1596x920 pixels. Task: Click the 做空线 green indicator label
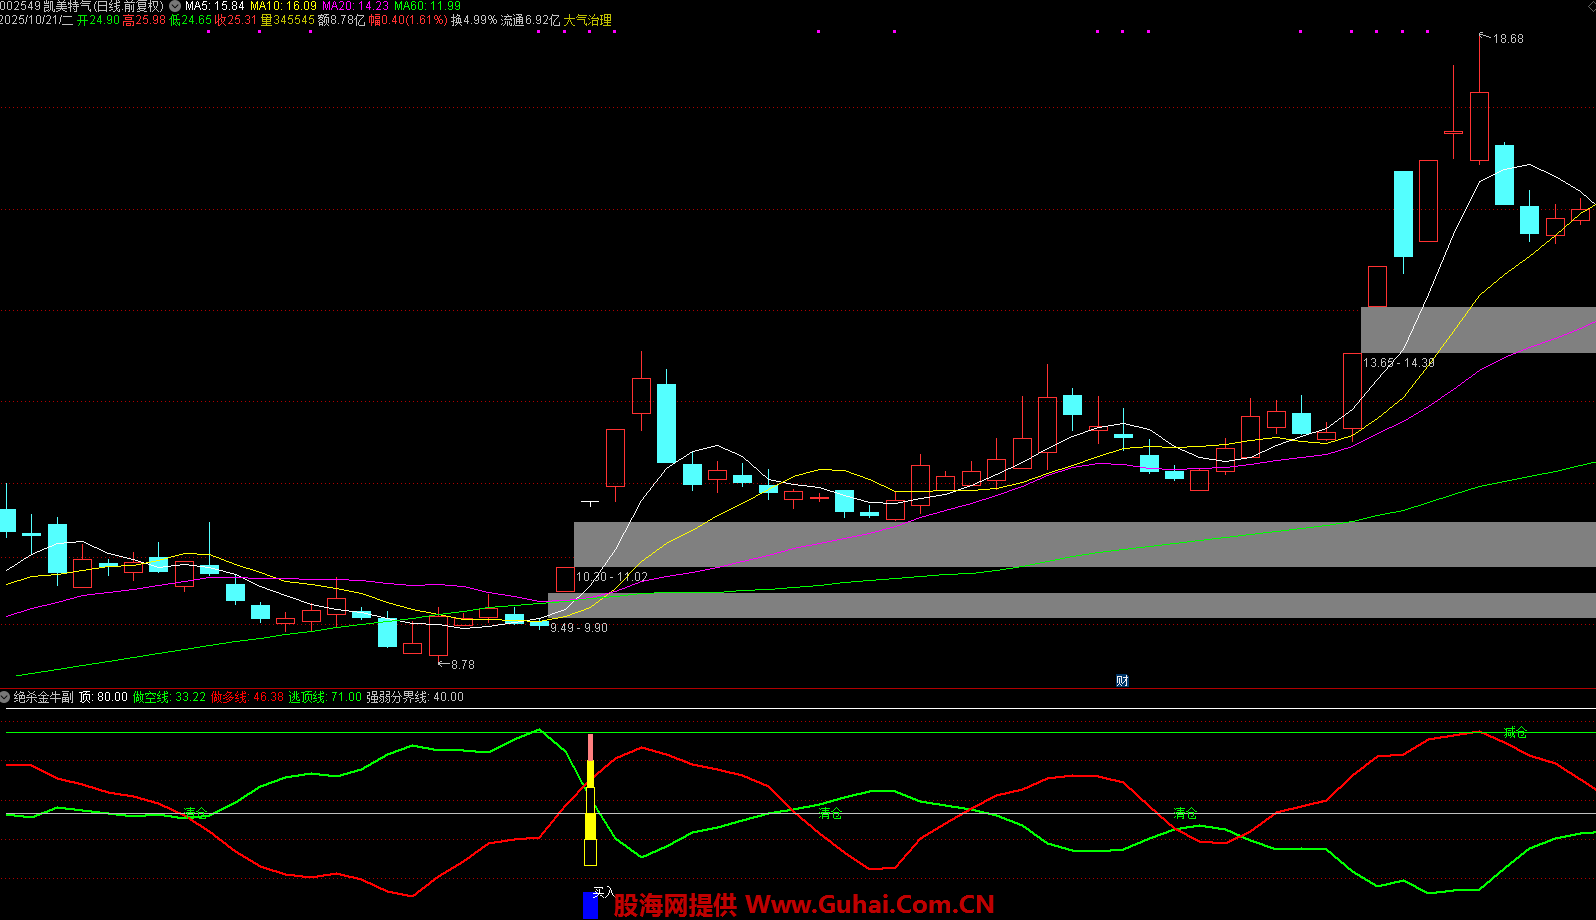pyautogui.click(x=169, y=697)
